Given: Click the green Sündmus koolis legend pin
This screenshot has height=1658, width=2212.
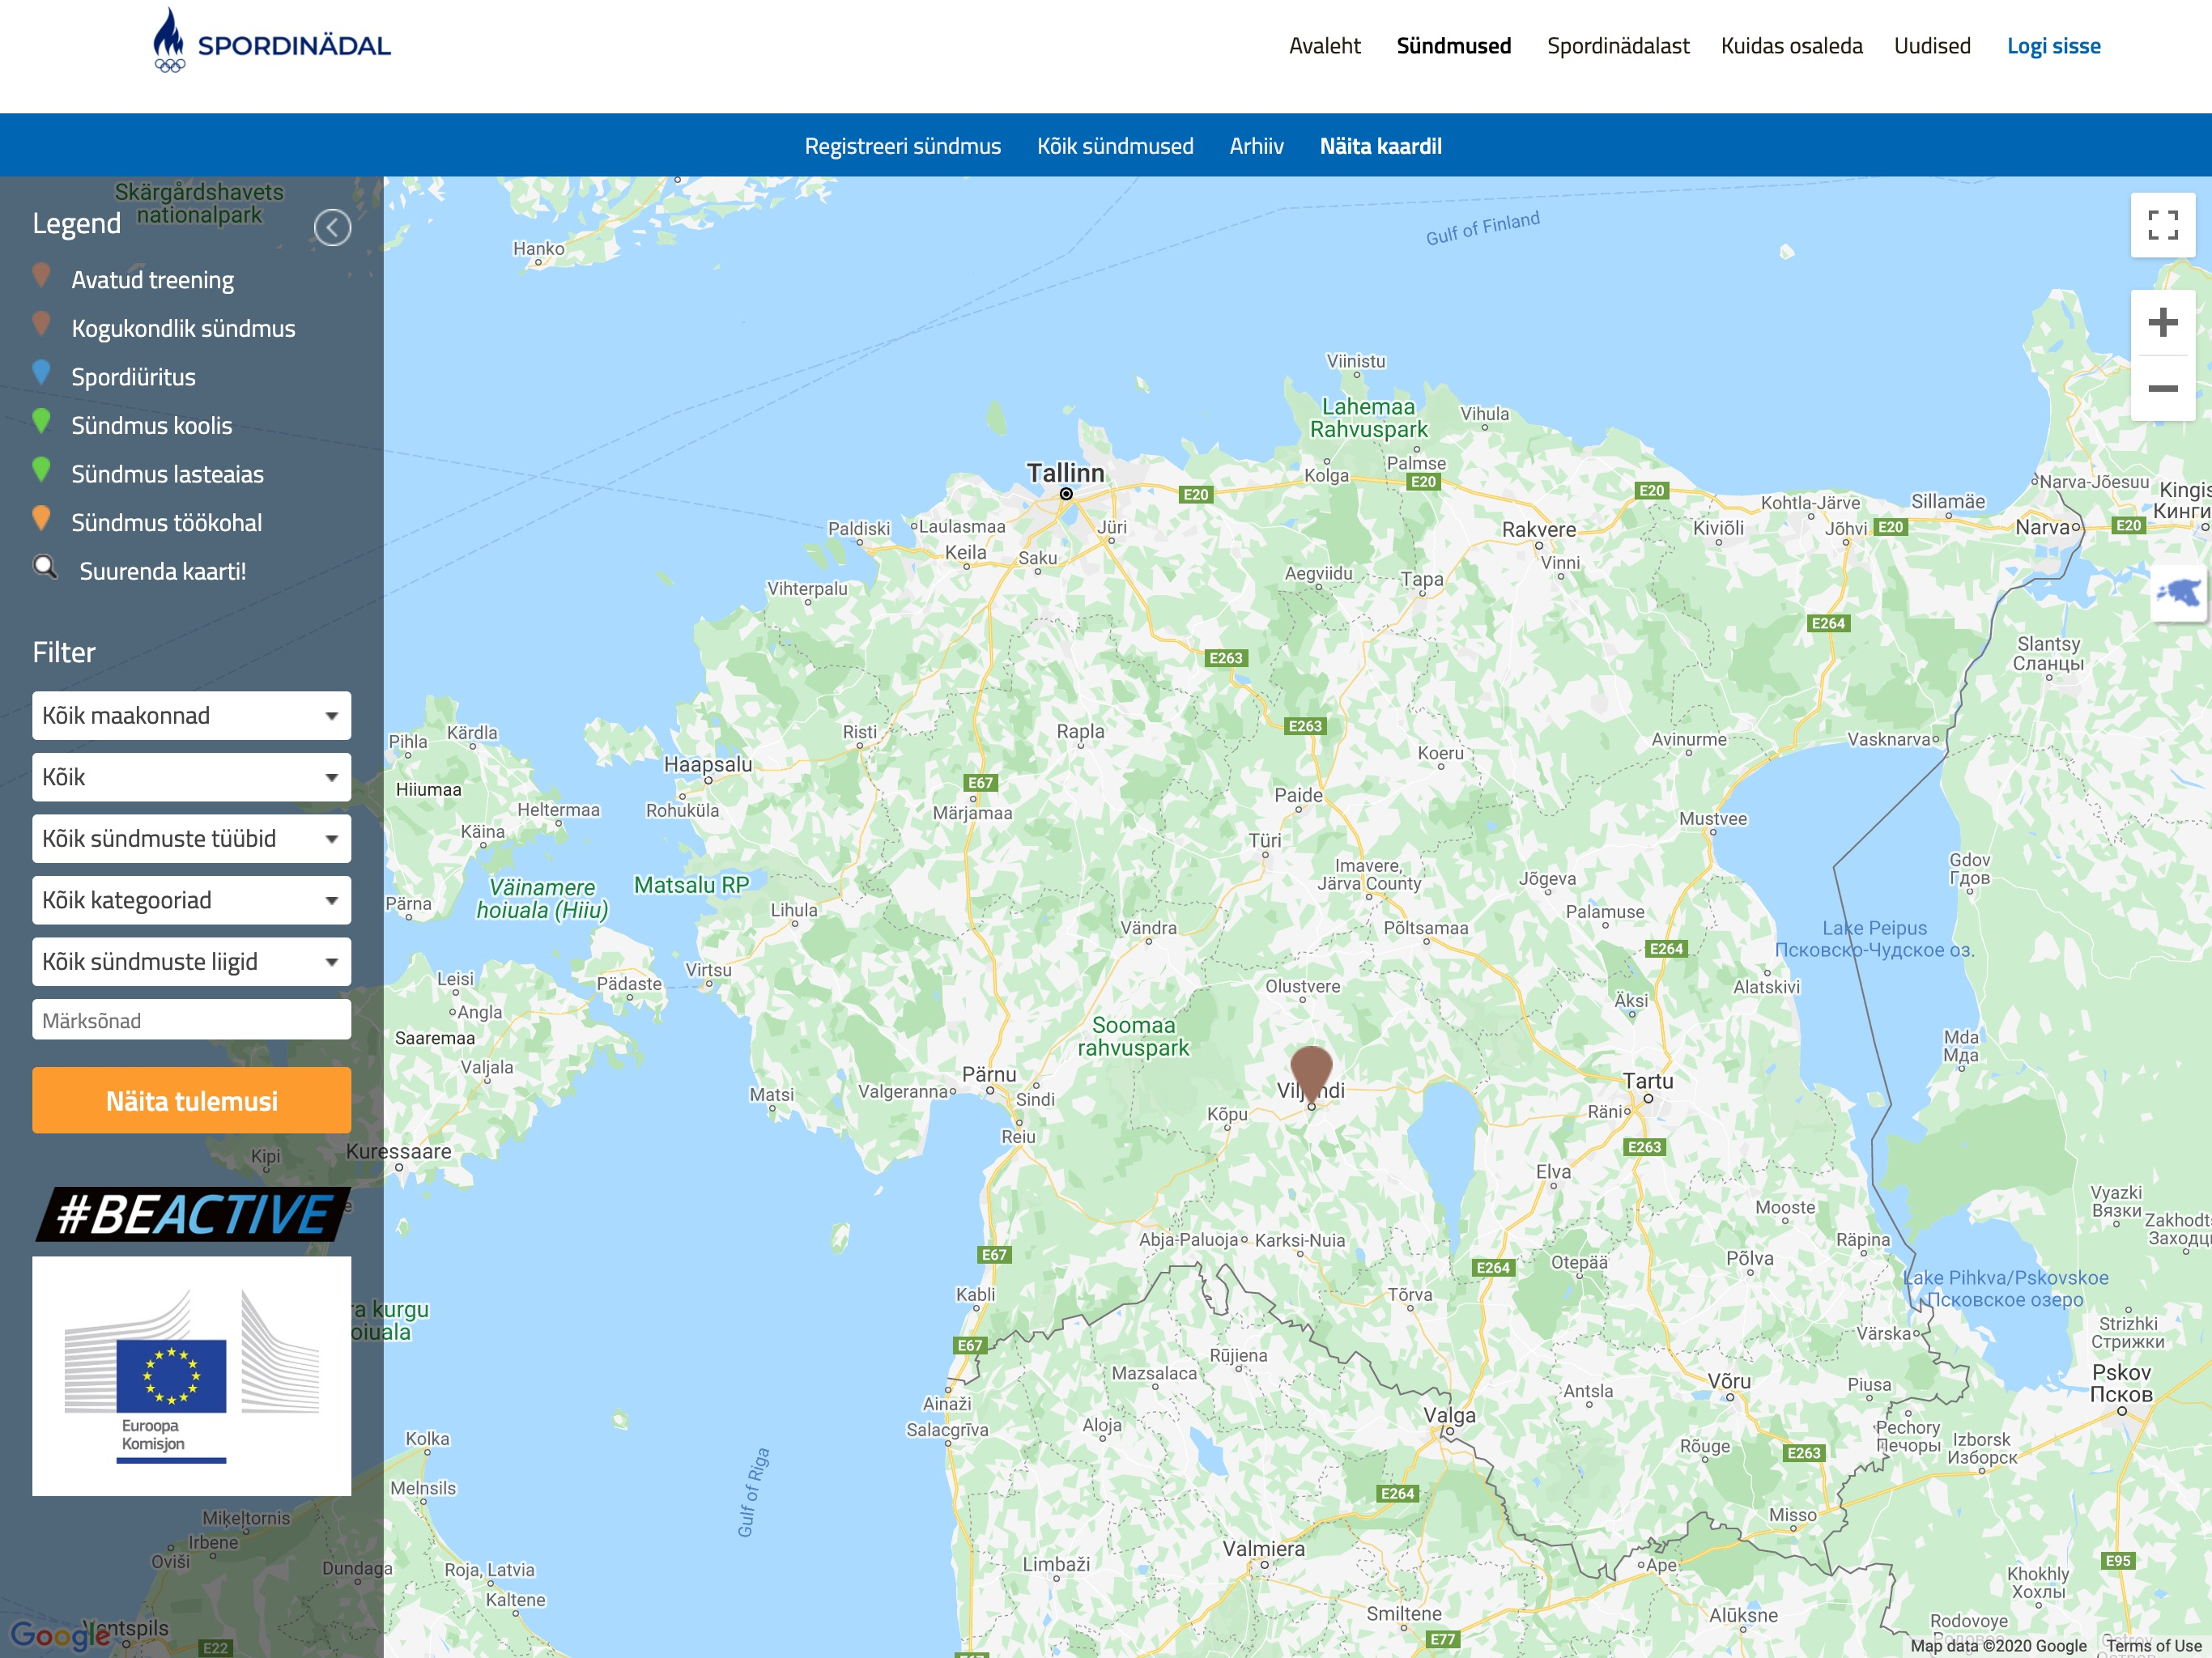Looking at the screenshot, I should (x=41, y=421).
